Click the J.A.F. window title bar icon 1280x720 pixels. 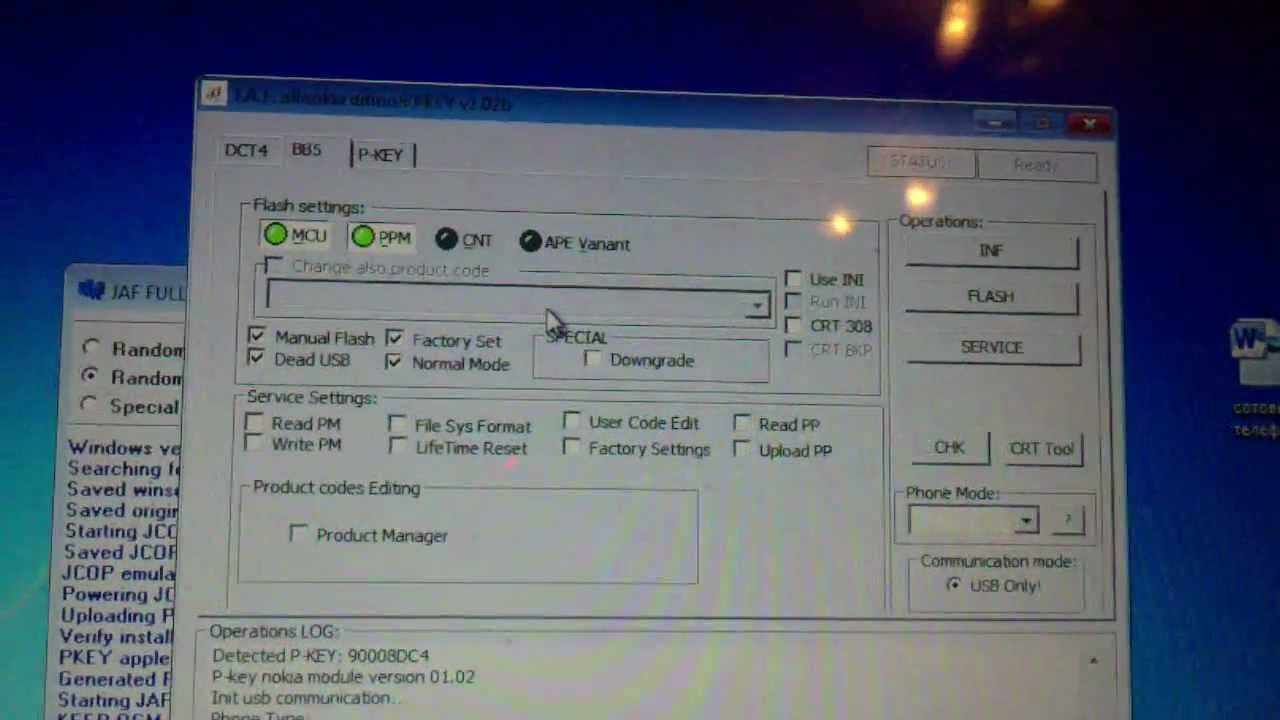coord(213,94)
